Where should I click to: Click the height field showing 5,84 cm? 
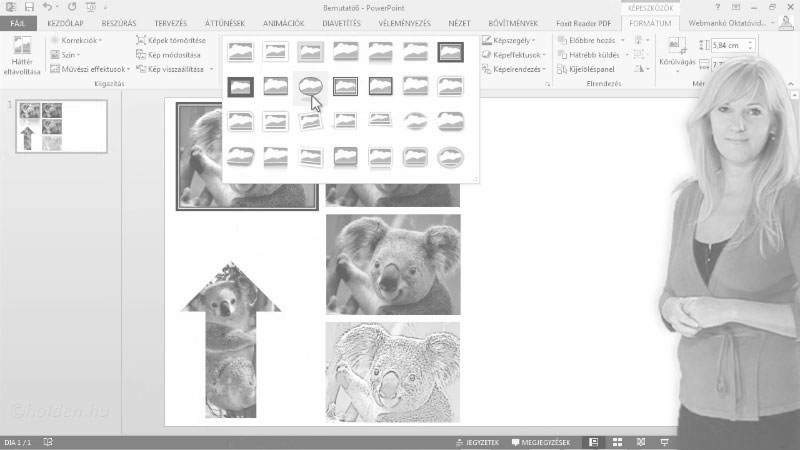[x=729, y=45]
